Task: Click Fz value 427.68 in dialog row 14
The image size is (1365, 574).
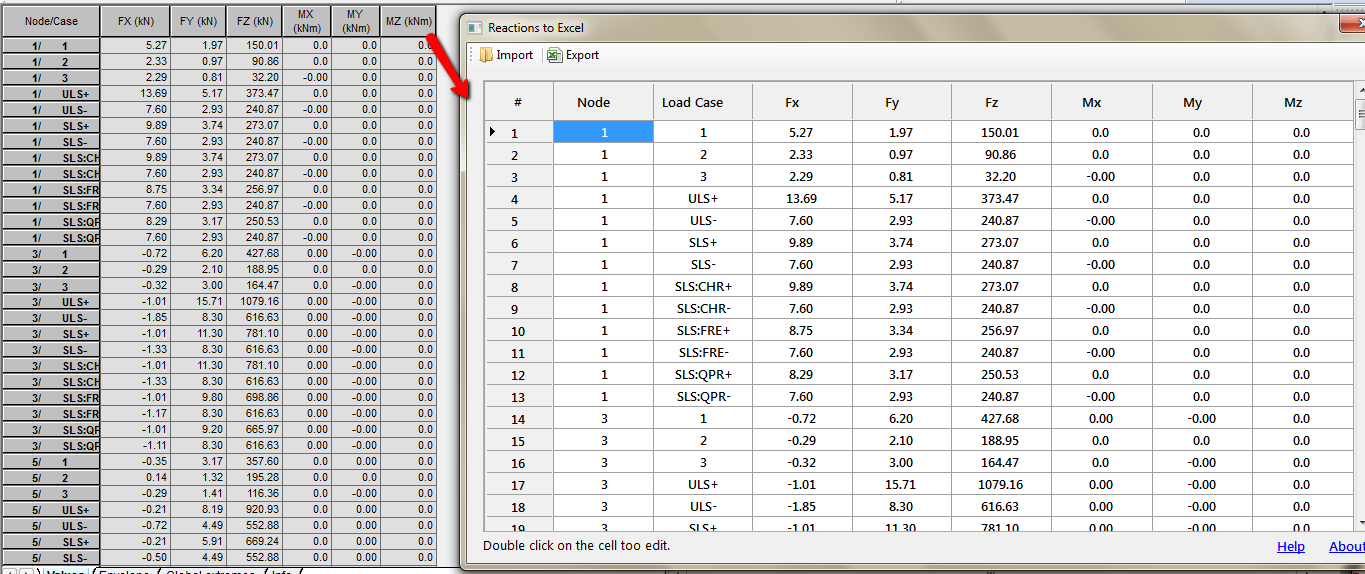Action: coord(1001,418)
